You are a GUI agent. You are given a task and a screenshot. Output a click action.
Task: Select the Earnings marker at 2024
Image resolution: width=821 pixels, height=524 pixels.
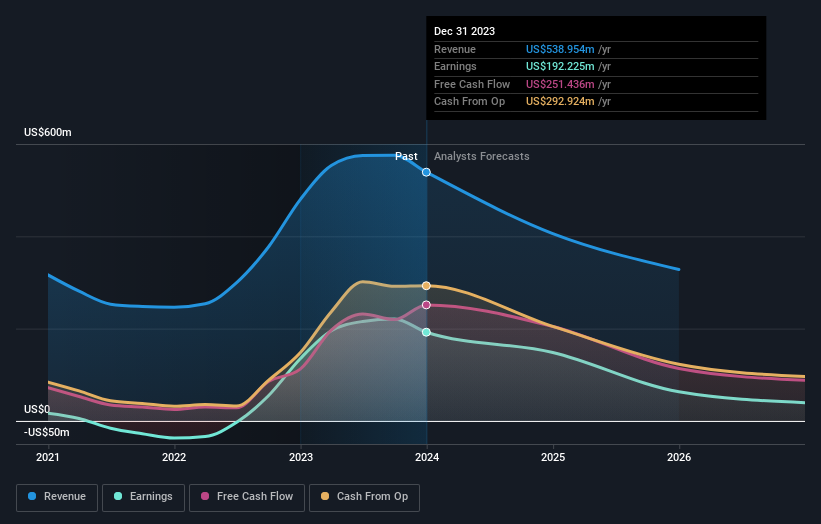[426, 332]
